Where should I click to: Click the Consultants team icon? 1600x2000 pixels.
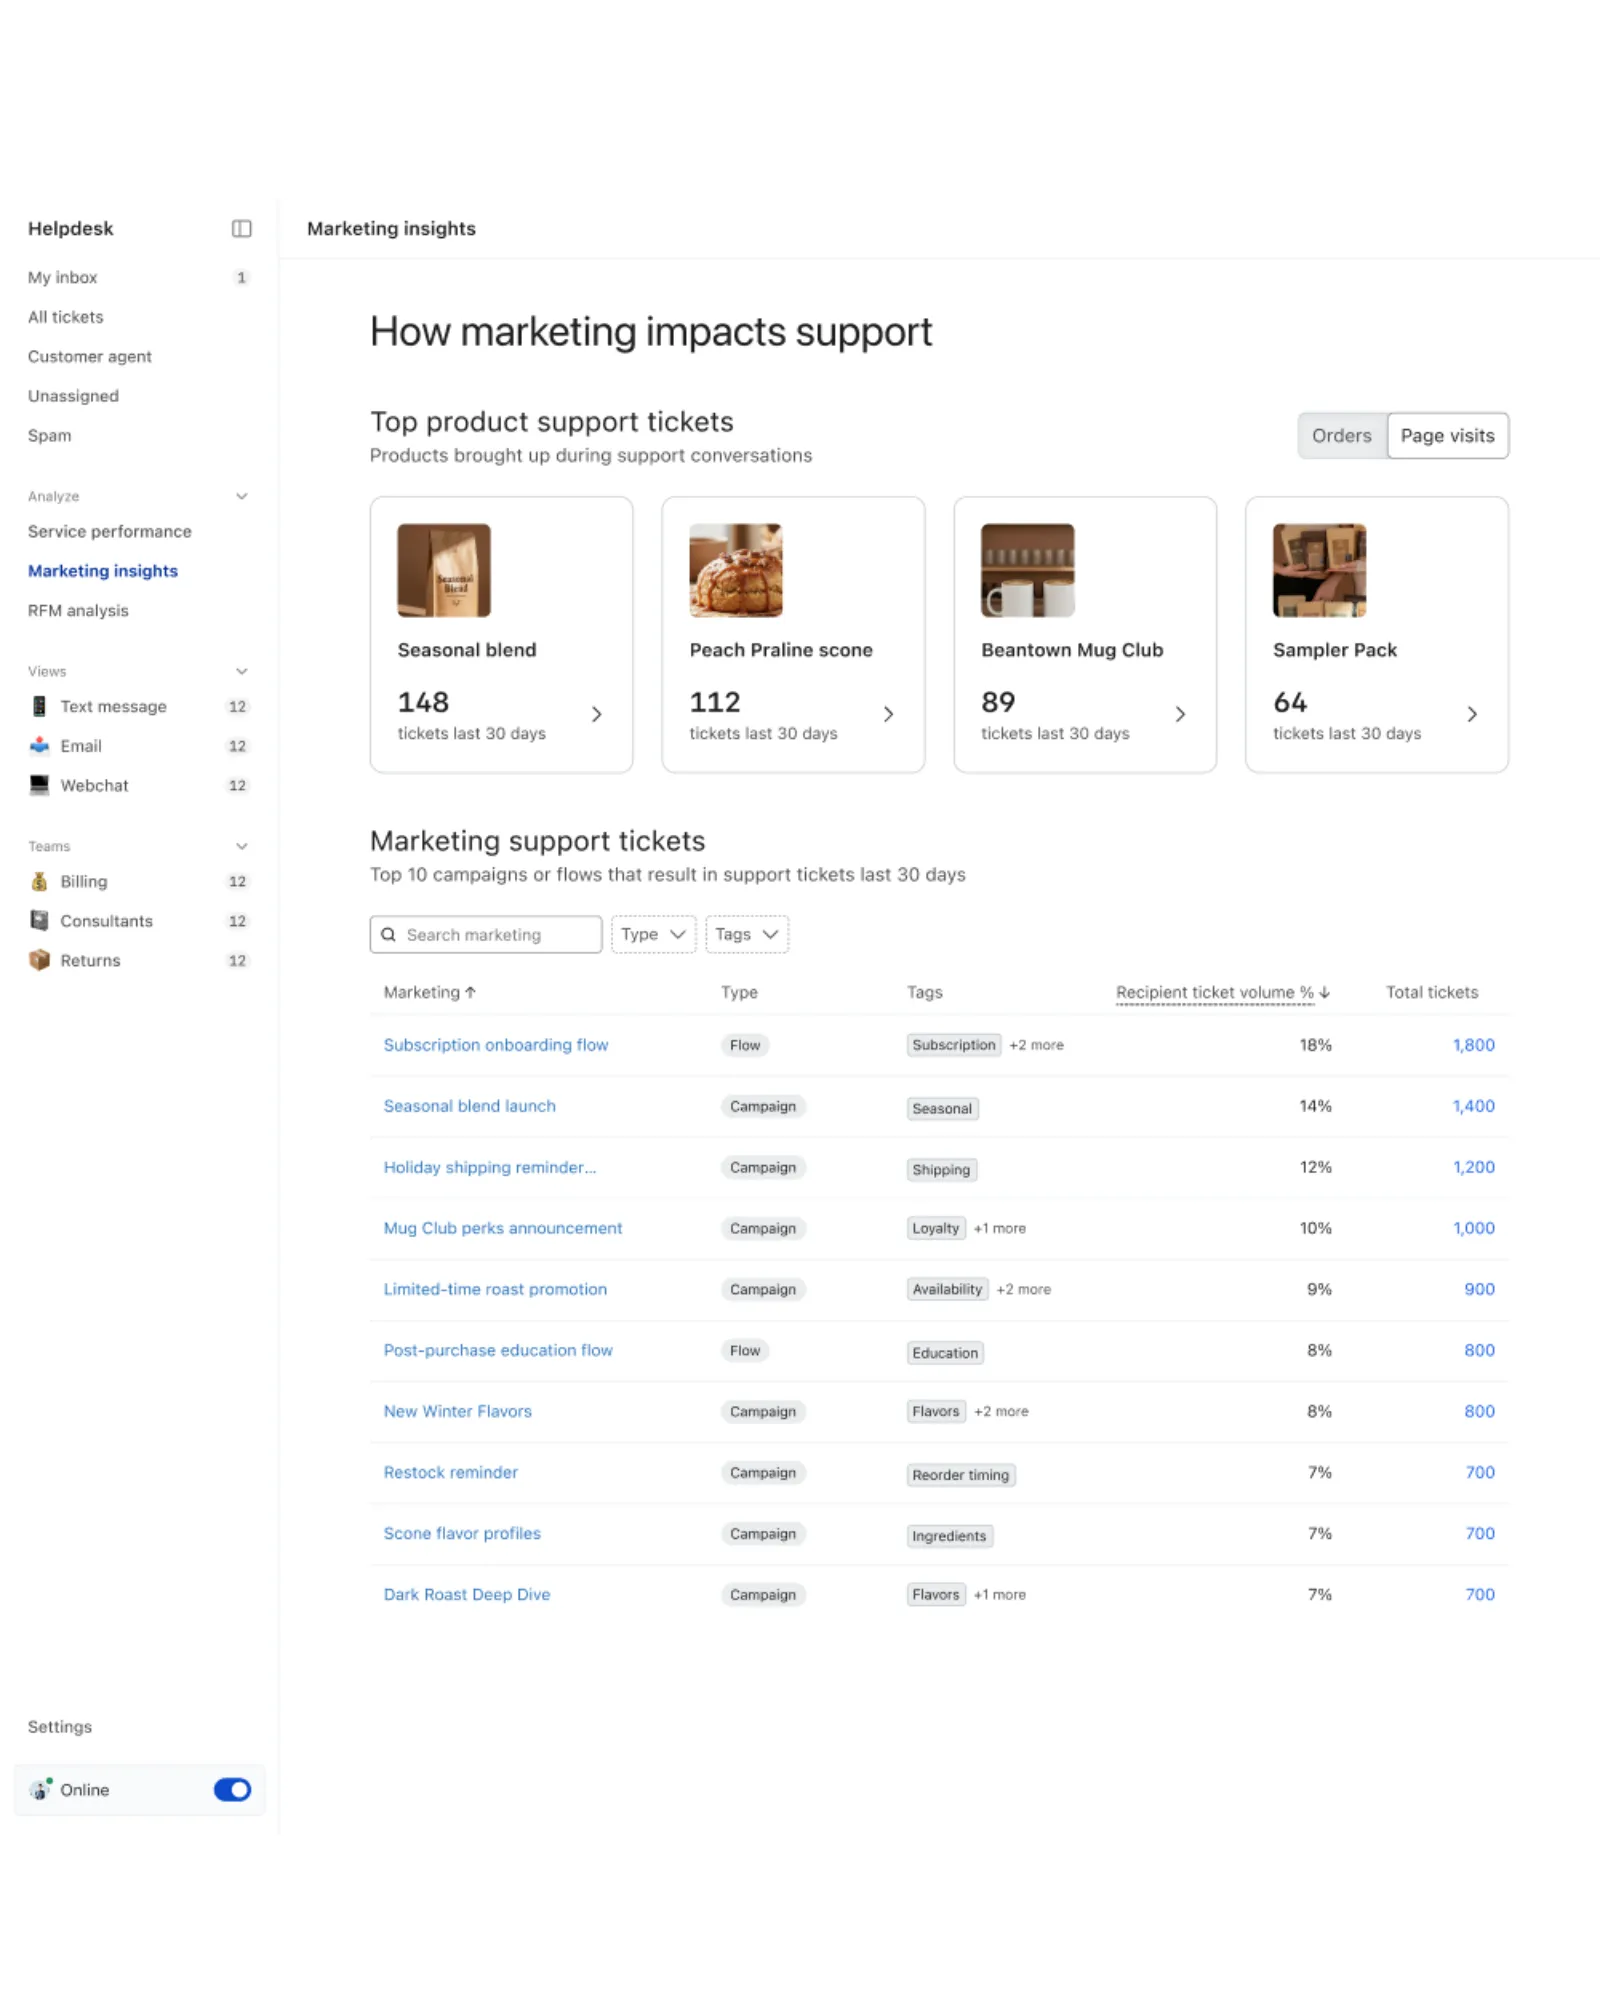(x=39, y=920)
